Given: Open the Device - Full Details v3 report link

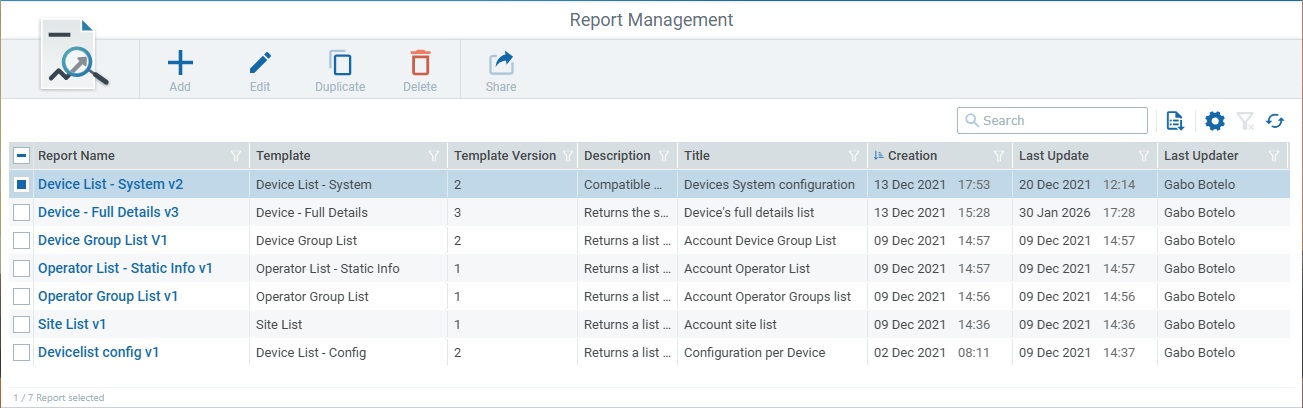Looking at the screenshot, I should pos(108,212).
